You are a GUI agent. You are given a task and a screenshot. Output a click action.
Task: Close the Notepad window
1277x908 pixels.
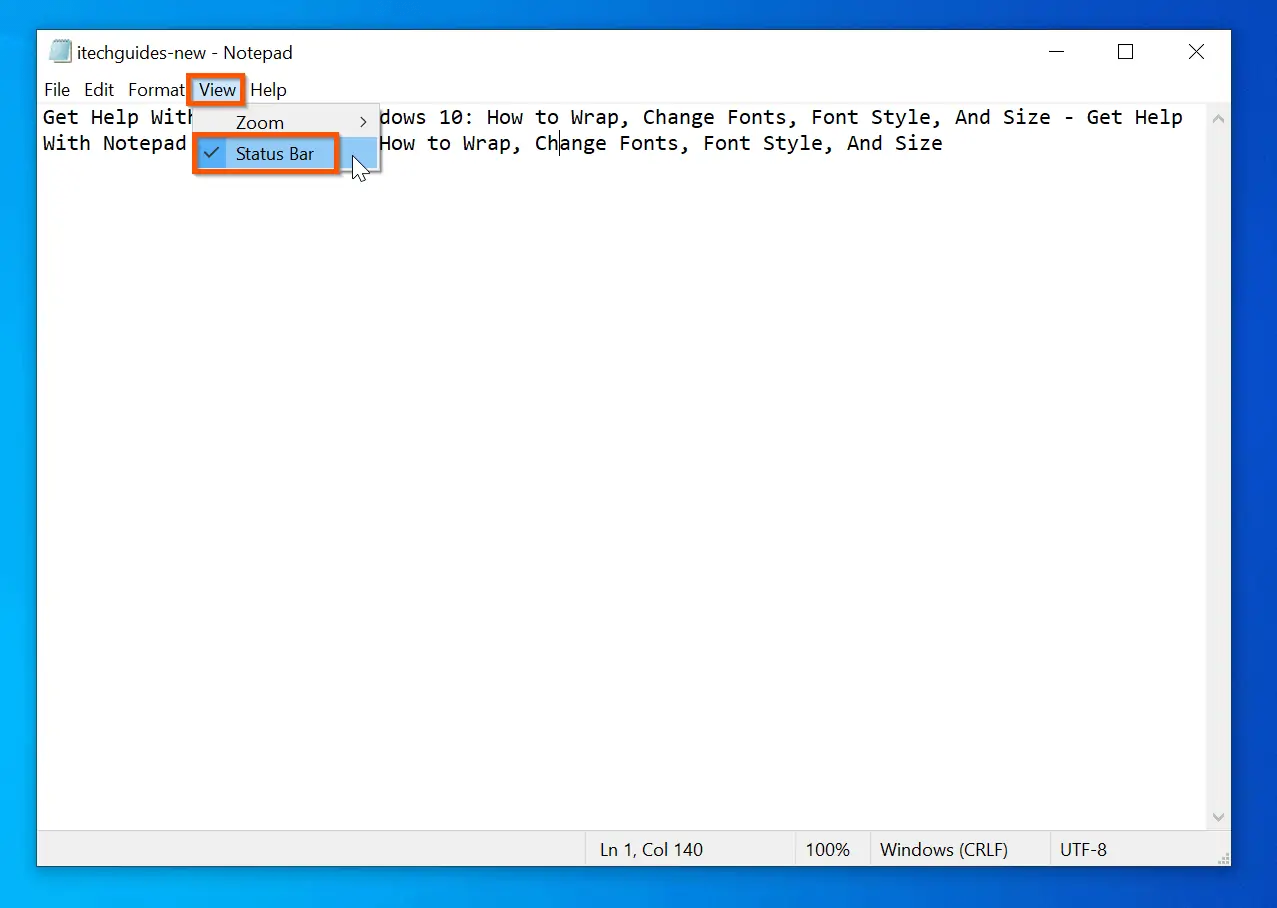(1196, 52)
